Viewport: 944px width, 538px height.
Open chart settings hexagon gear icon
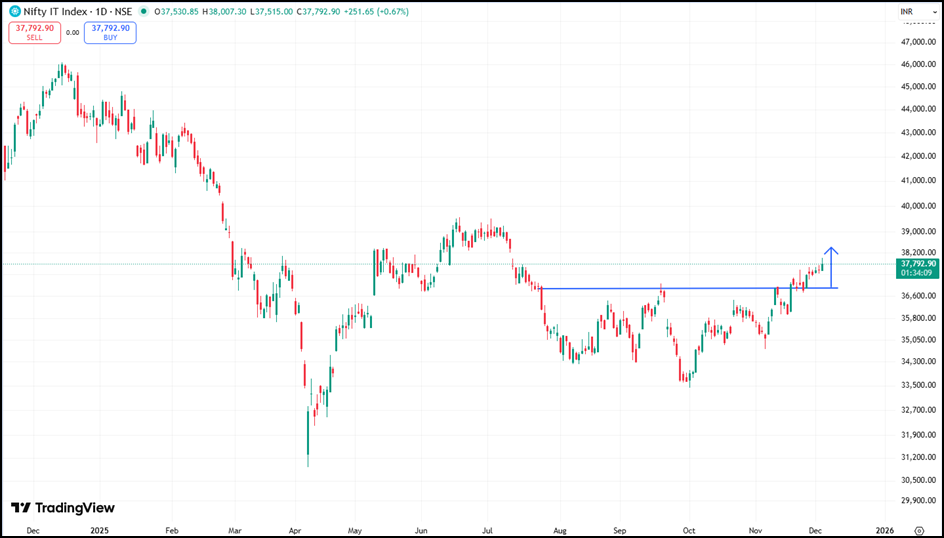coord(919,530)
